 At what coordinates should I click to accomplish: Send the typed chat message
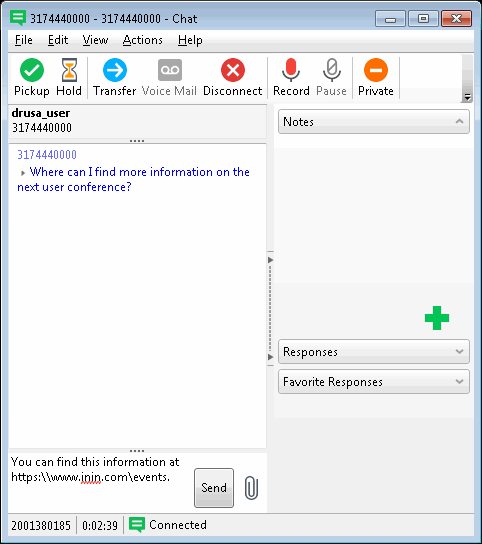click(214, 488)
